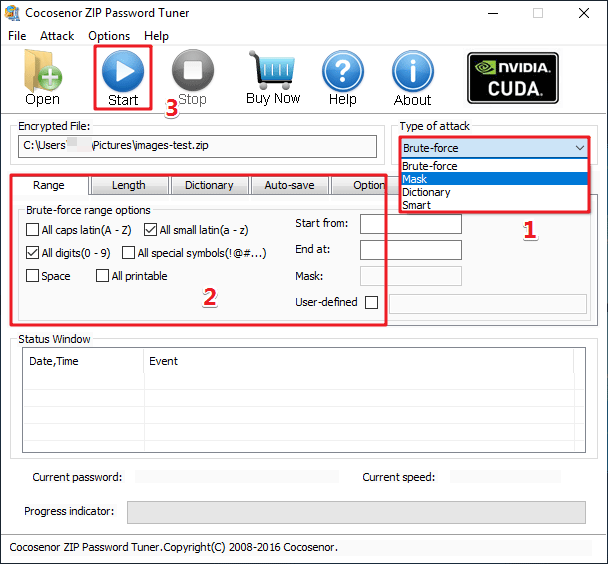Uncheck All small latin(a - z)
The height and width of the screenshot is (564, 608).
click(x=150, y=230)
